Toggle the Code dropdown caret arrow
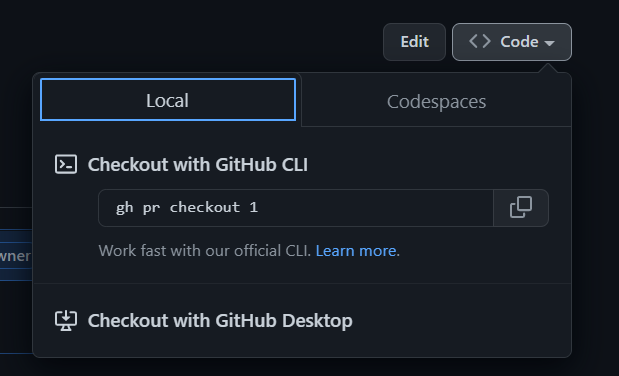The image size is (619, 376). click(x=549, y=43)
